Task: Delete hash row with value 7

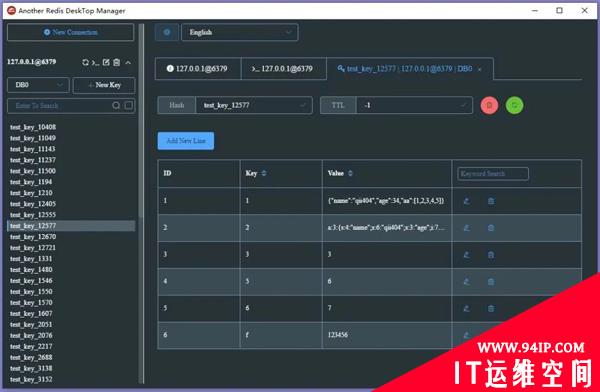Action: click(x=491, y=309)
